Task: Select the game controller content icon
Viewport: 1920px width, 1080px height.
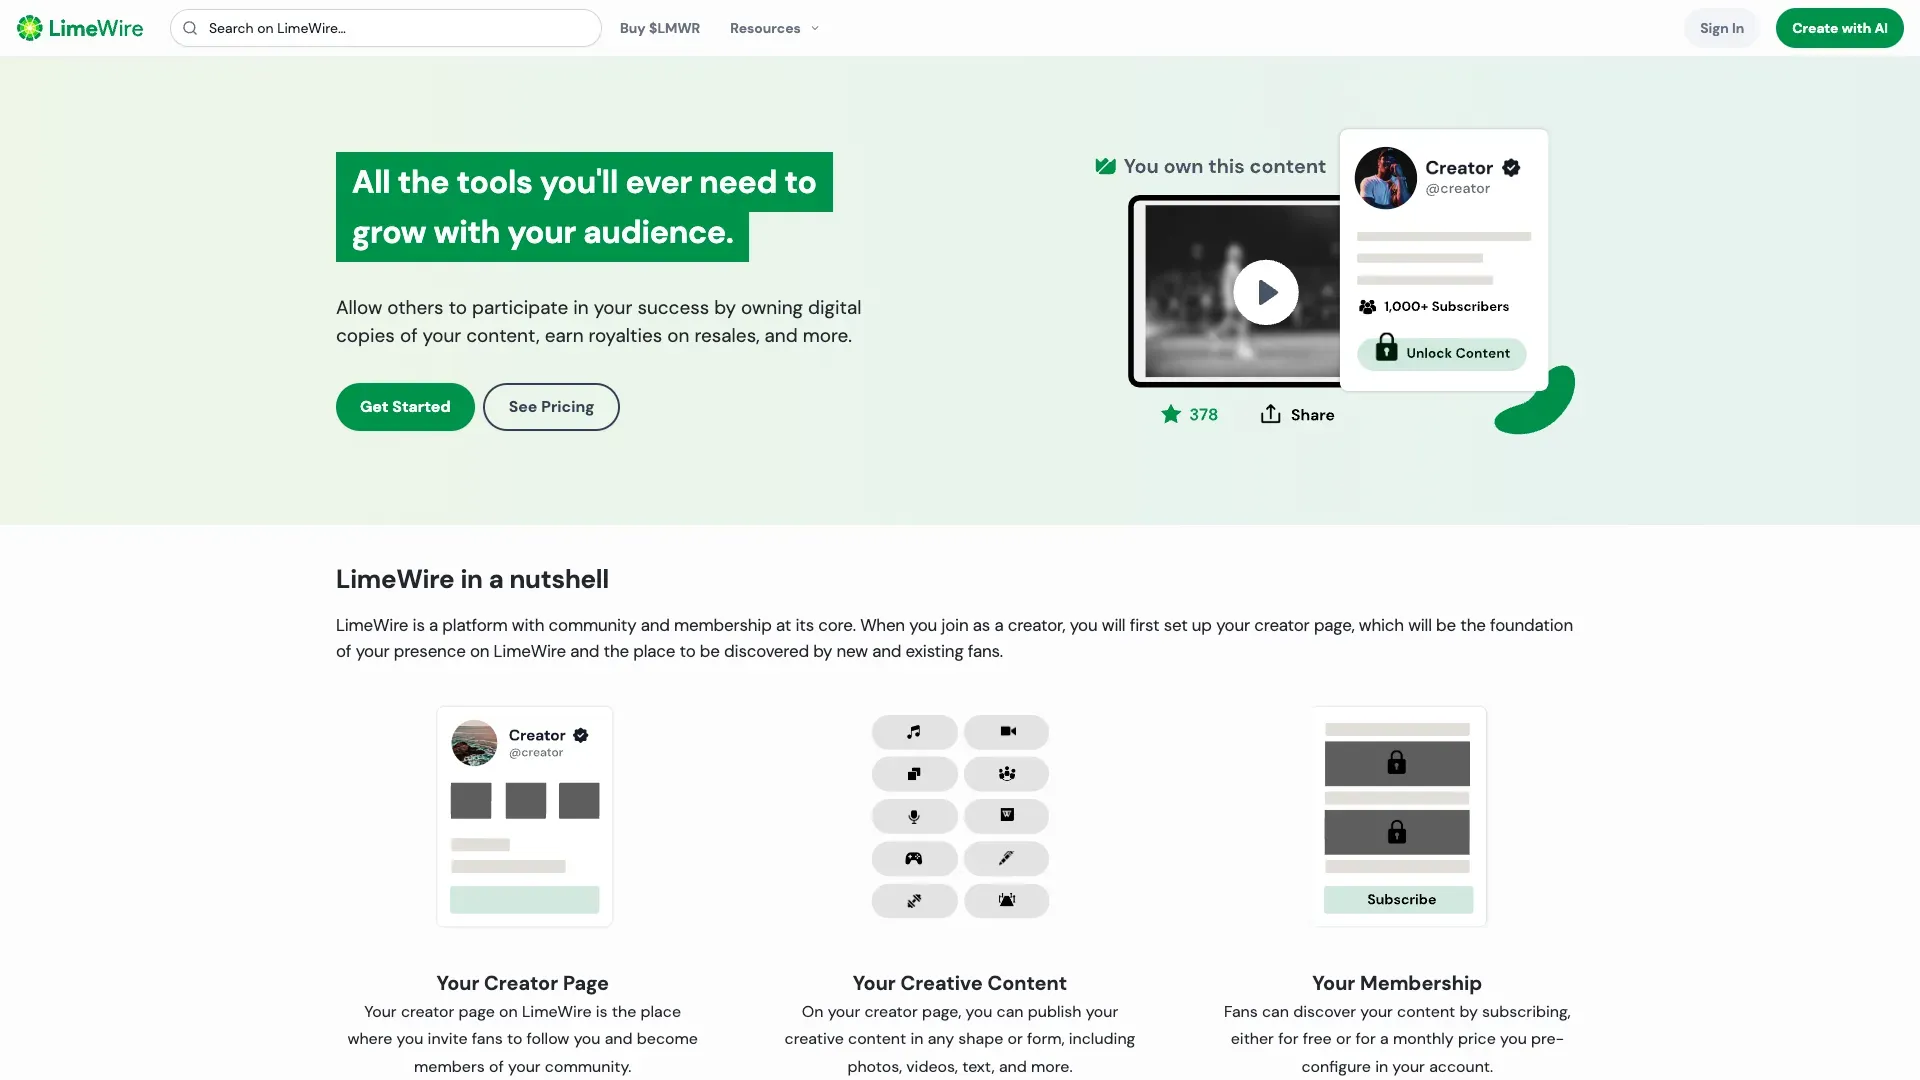Action: (914, 858)
